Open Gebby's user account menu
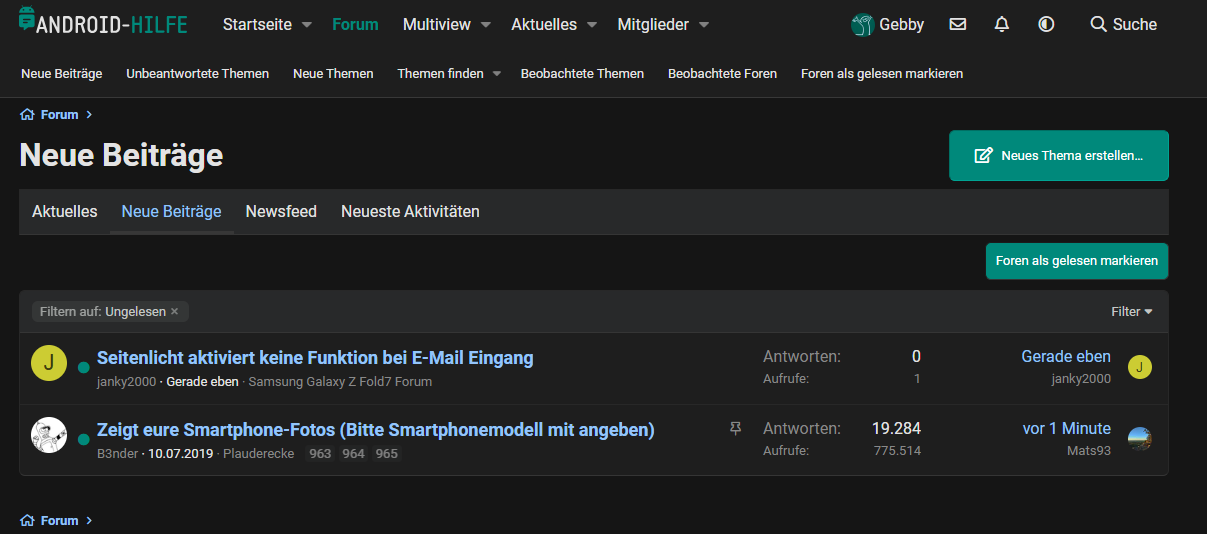Viewport: 1207px width, 534px height. click(888, 24)
